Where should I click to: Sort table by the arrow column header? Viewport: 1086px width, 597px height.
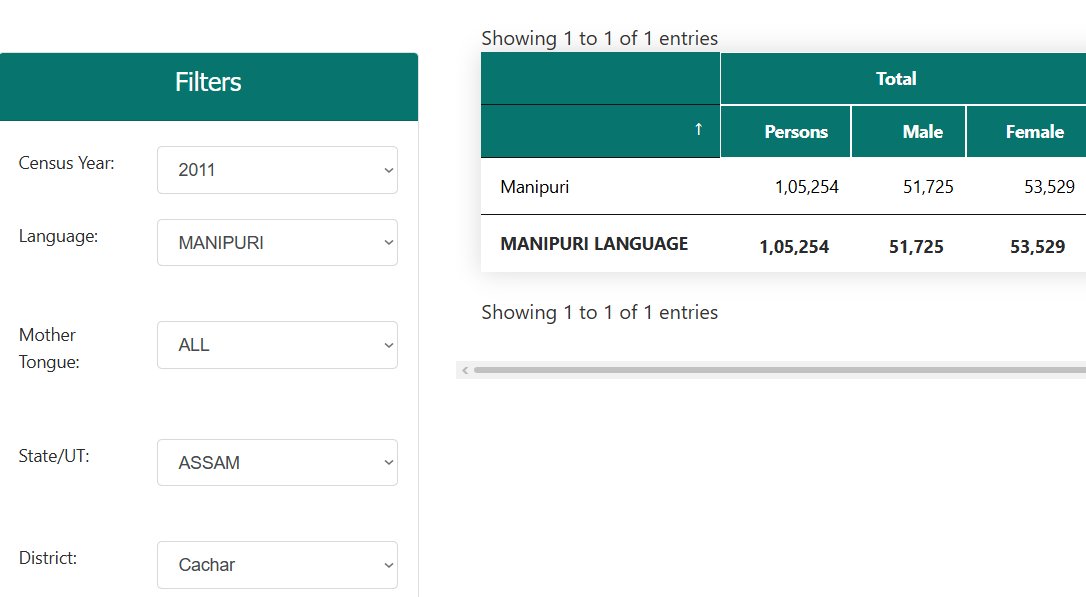tap(600, 131)
